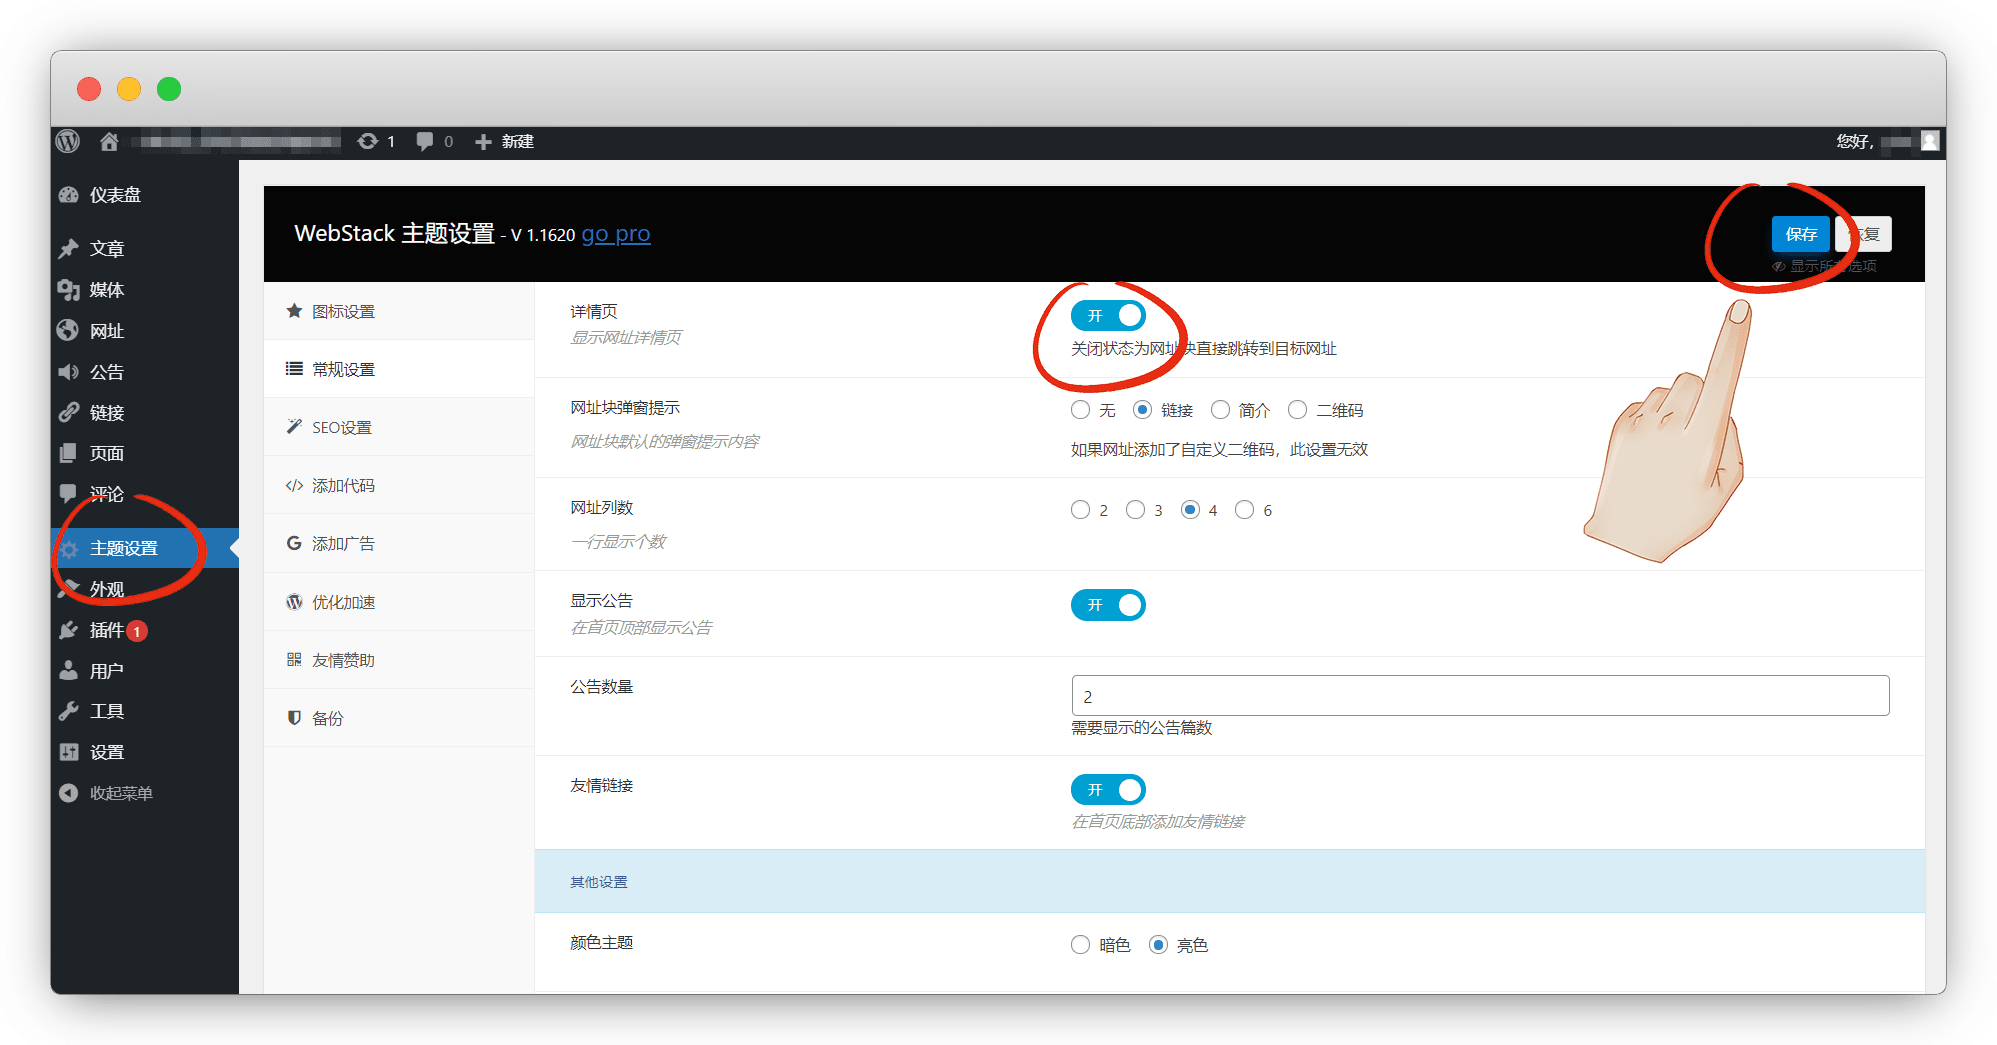Toggle the 友情链接 switch
Image resolution: width=1997 pixels, height=1045 pixels.
click(1108, 790)
